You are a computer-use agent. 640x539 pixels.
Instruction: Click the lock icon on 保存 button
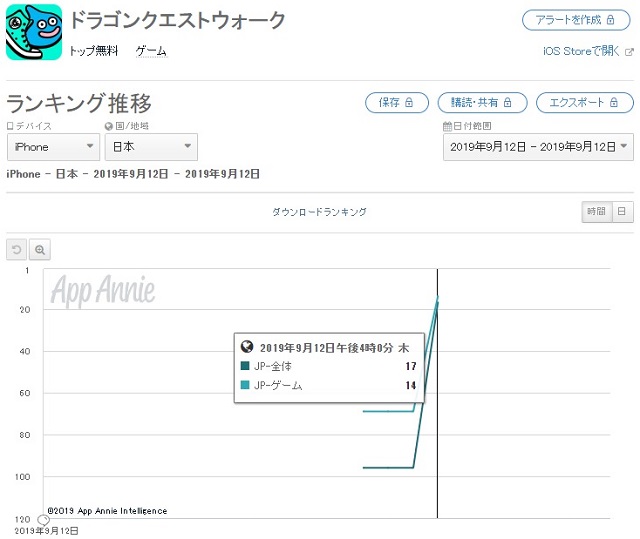[409, 102]
